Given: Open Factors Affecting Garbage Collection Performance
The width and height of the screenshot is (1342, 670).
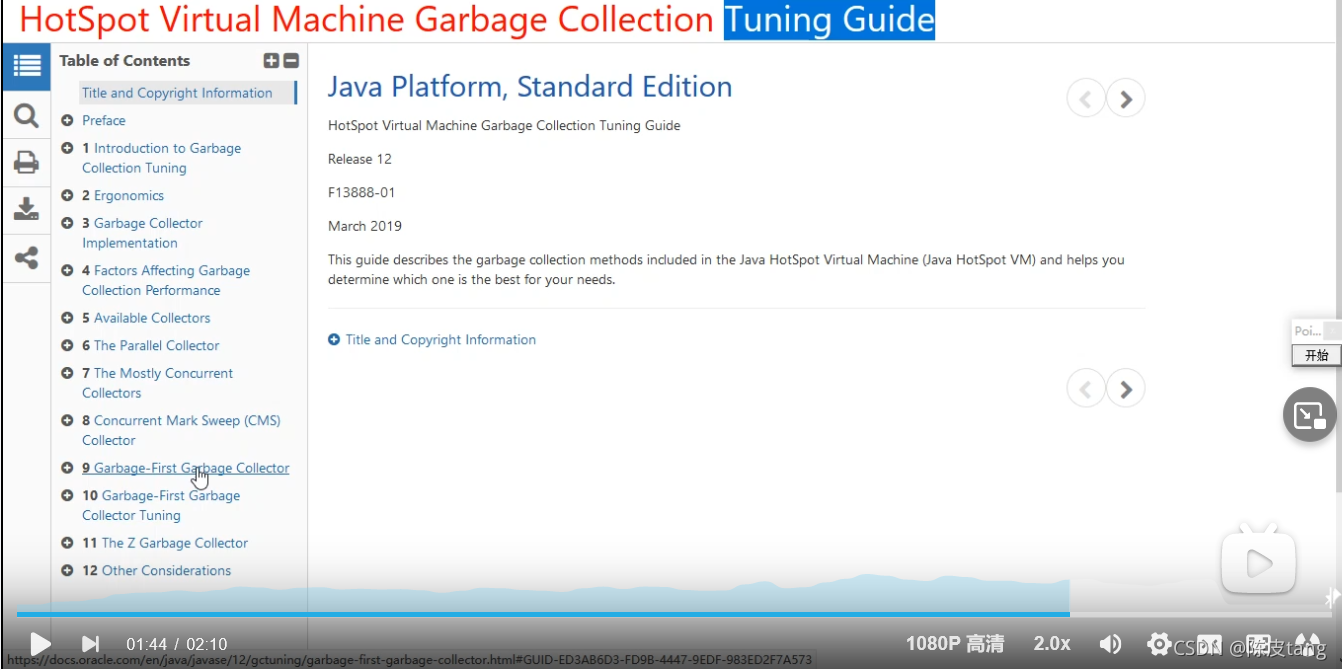Looking at the screenshot, I should tap(166, 280).
